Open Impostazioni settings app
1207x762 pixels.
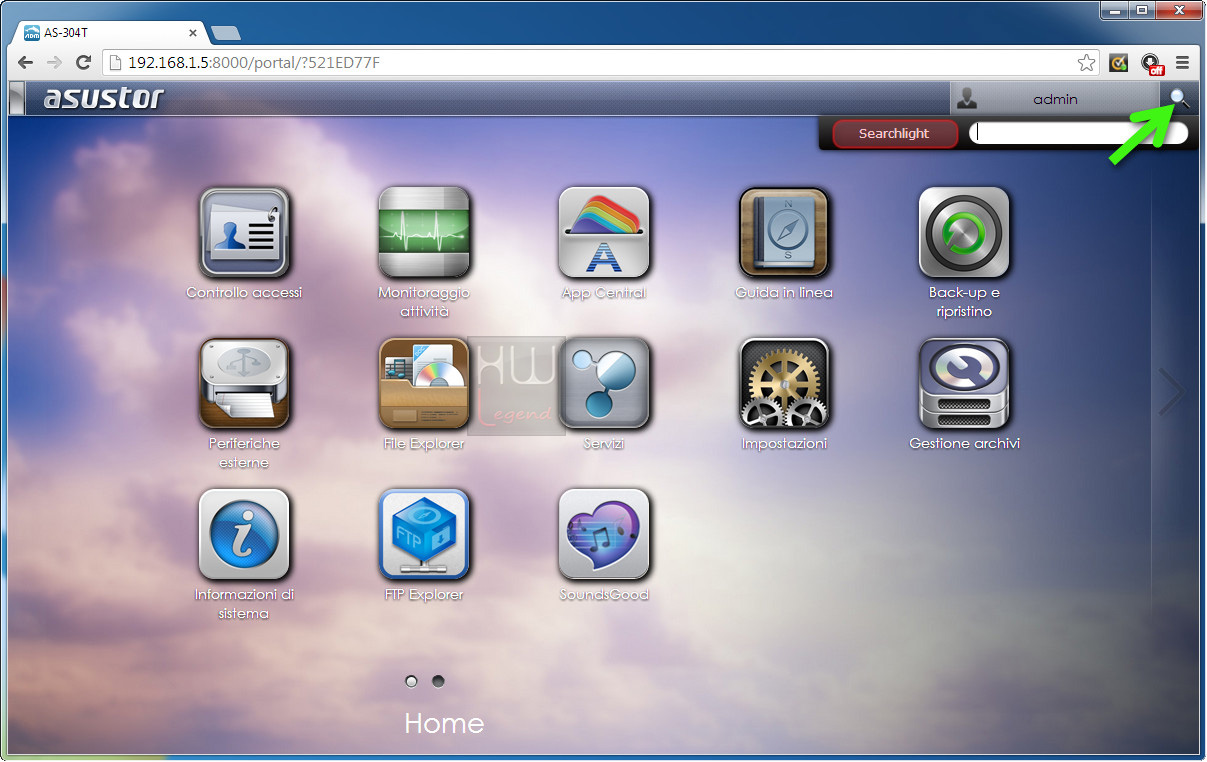(x=784, y=383)
